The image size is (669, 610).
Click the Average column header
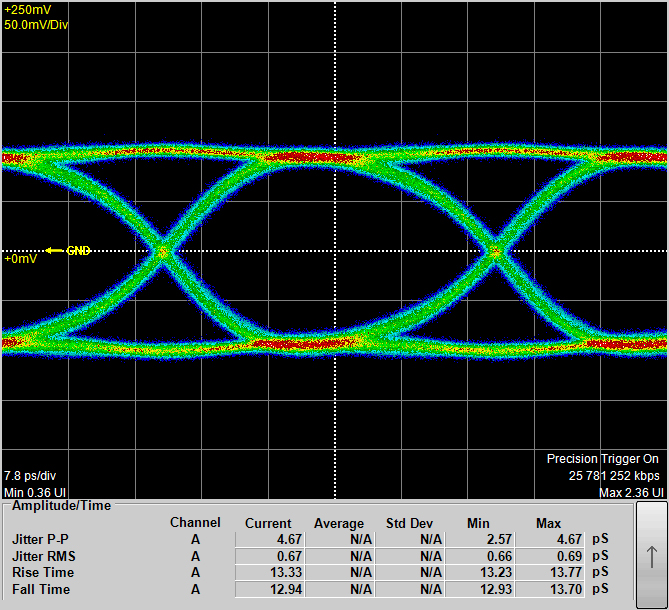coord(339,523)
